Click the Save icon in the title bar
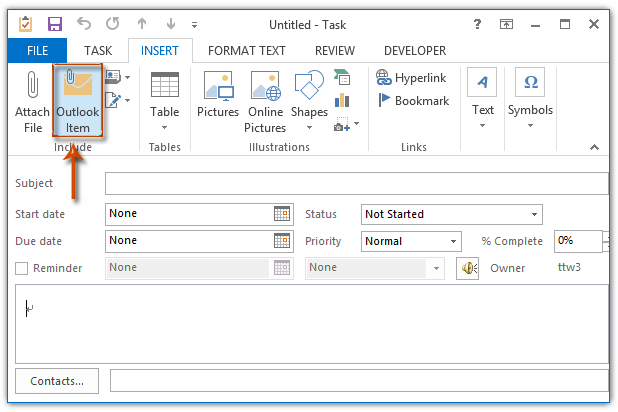The height and width of the screenshot is (412, 618). [x=55, y=23]
